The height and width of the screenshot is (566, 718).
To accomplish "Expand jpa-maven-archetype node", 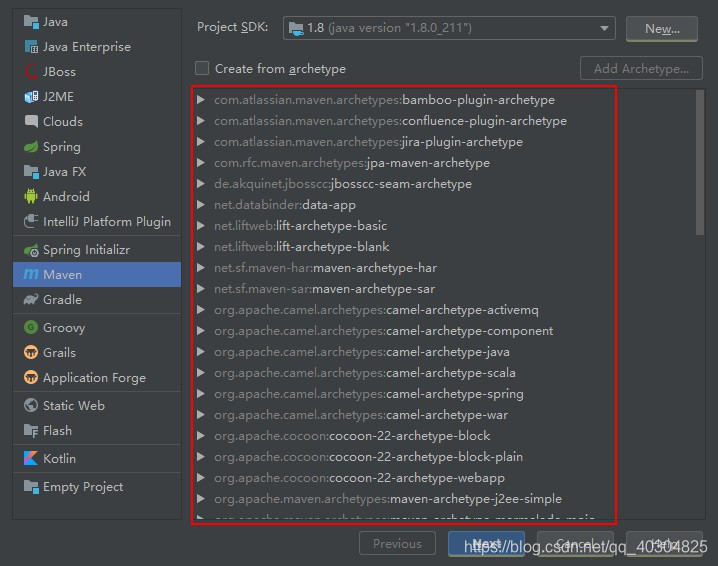I will click(x=201, y=163).
